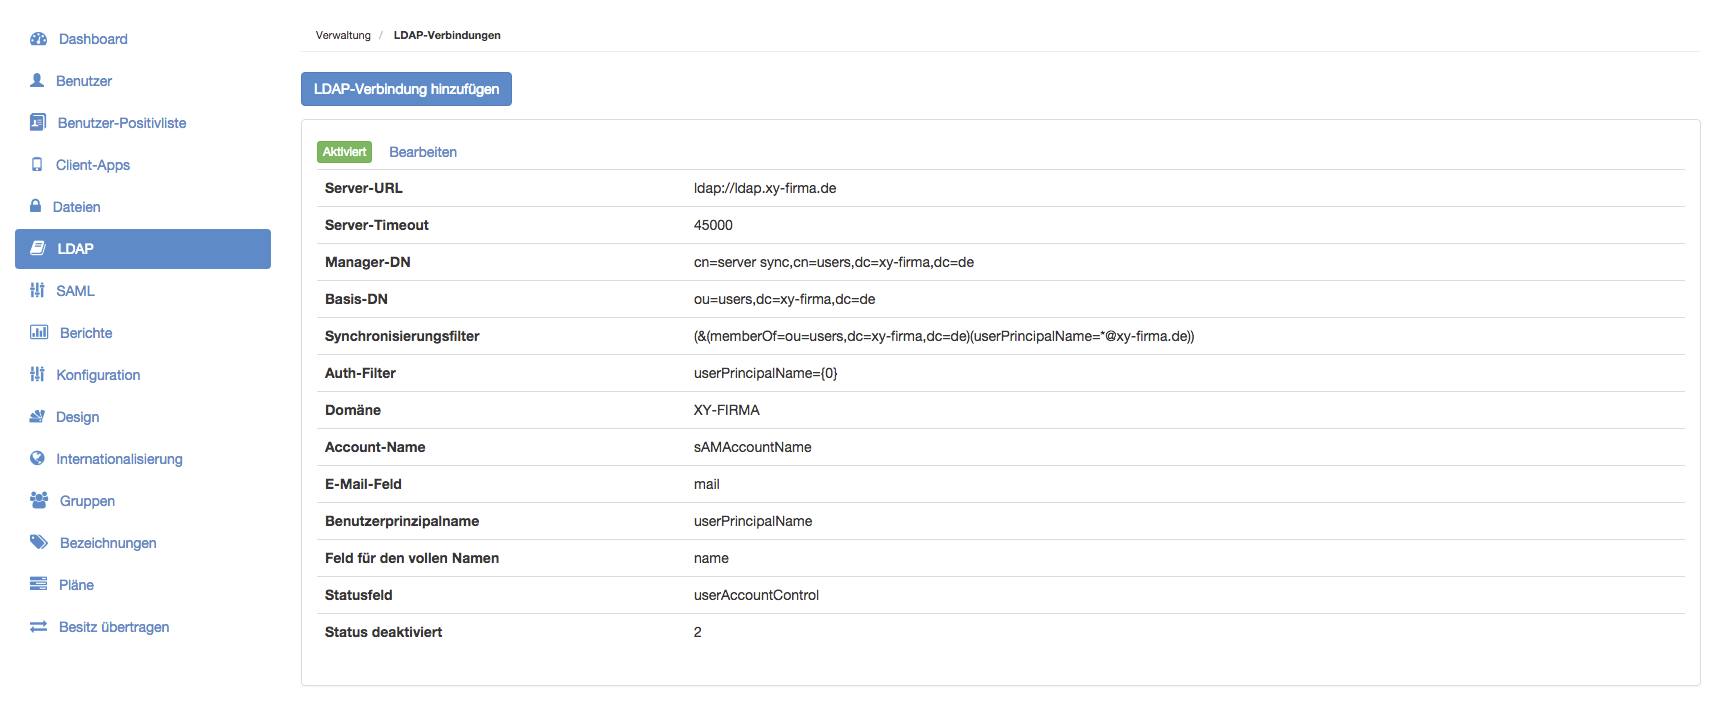Click the Gruppen people icon
The width and height of the screenshot is (1716, 704).
(x=39, y=500)
